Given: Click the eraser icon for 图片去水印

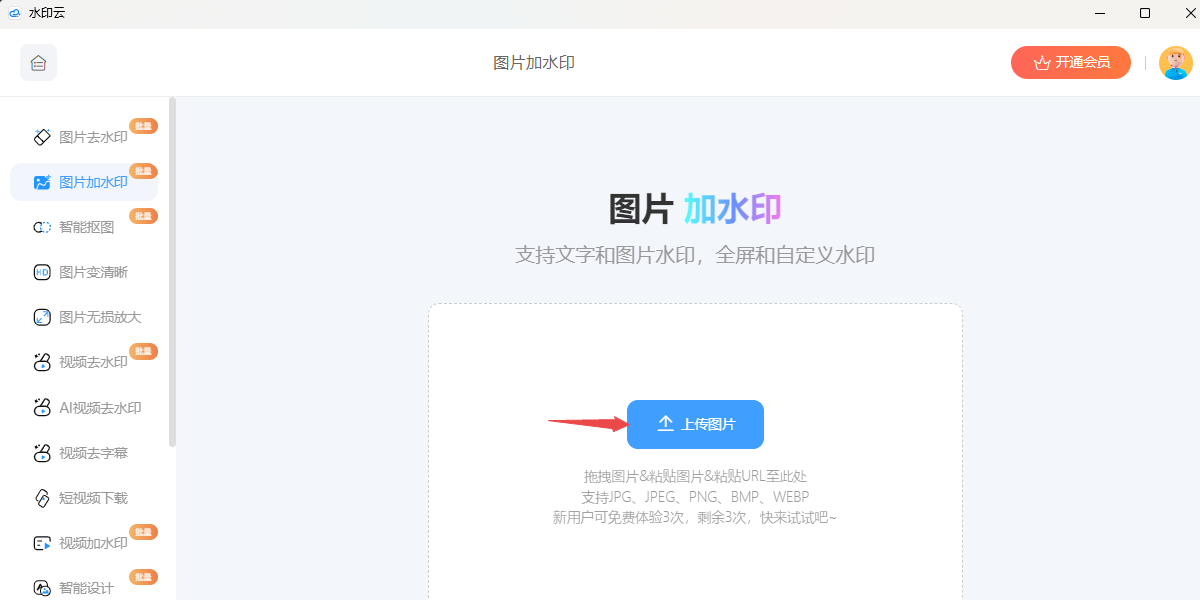Looking at the screenshot, I should [x=42, y=137].
